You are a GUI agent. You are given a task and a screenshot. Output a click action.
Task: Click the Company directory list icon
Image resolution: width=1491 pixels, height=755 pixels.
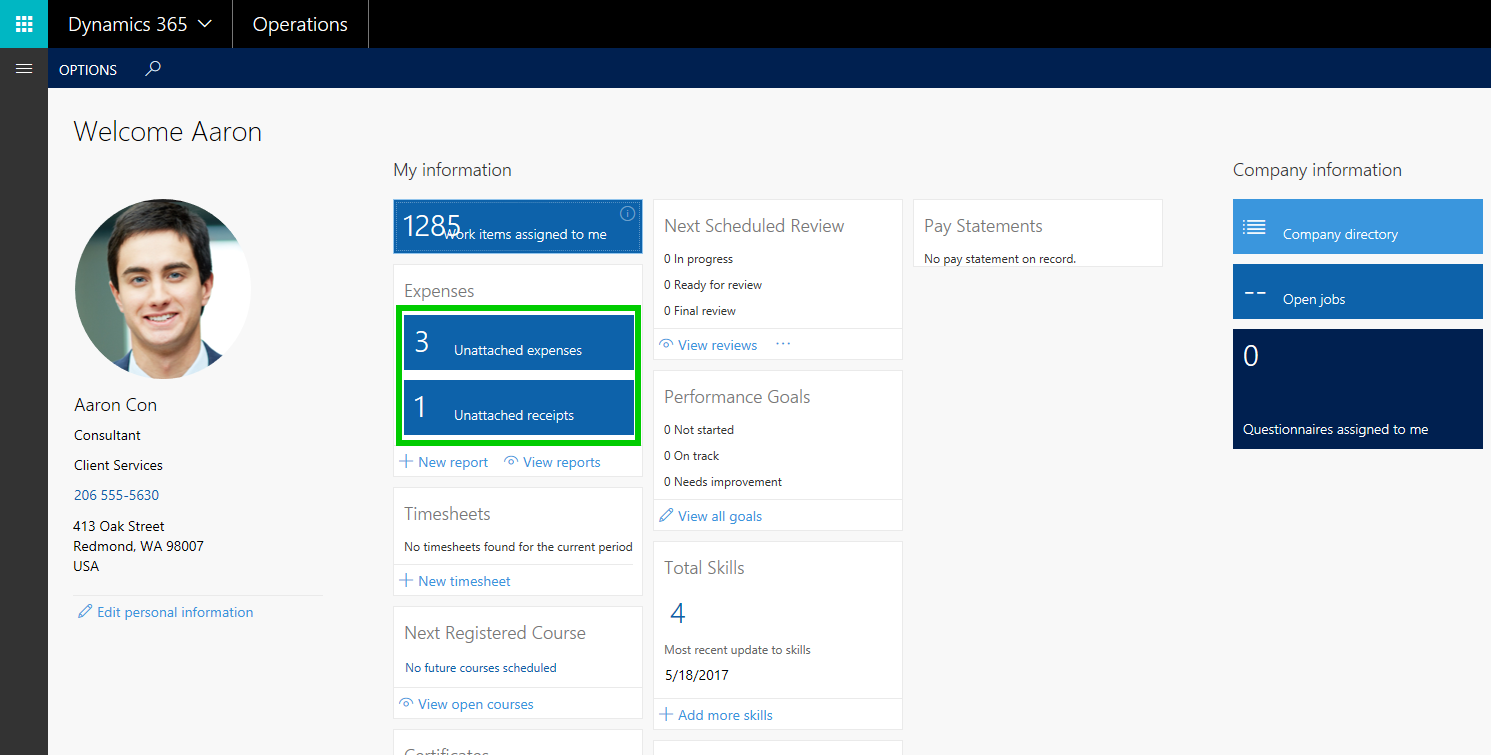coord(1254,227)
